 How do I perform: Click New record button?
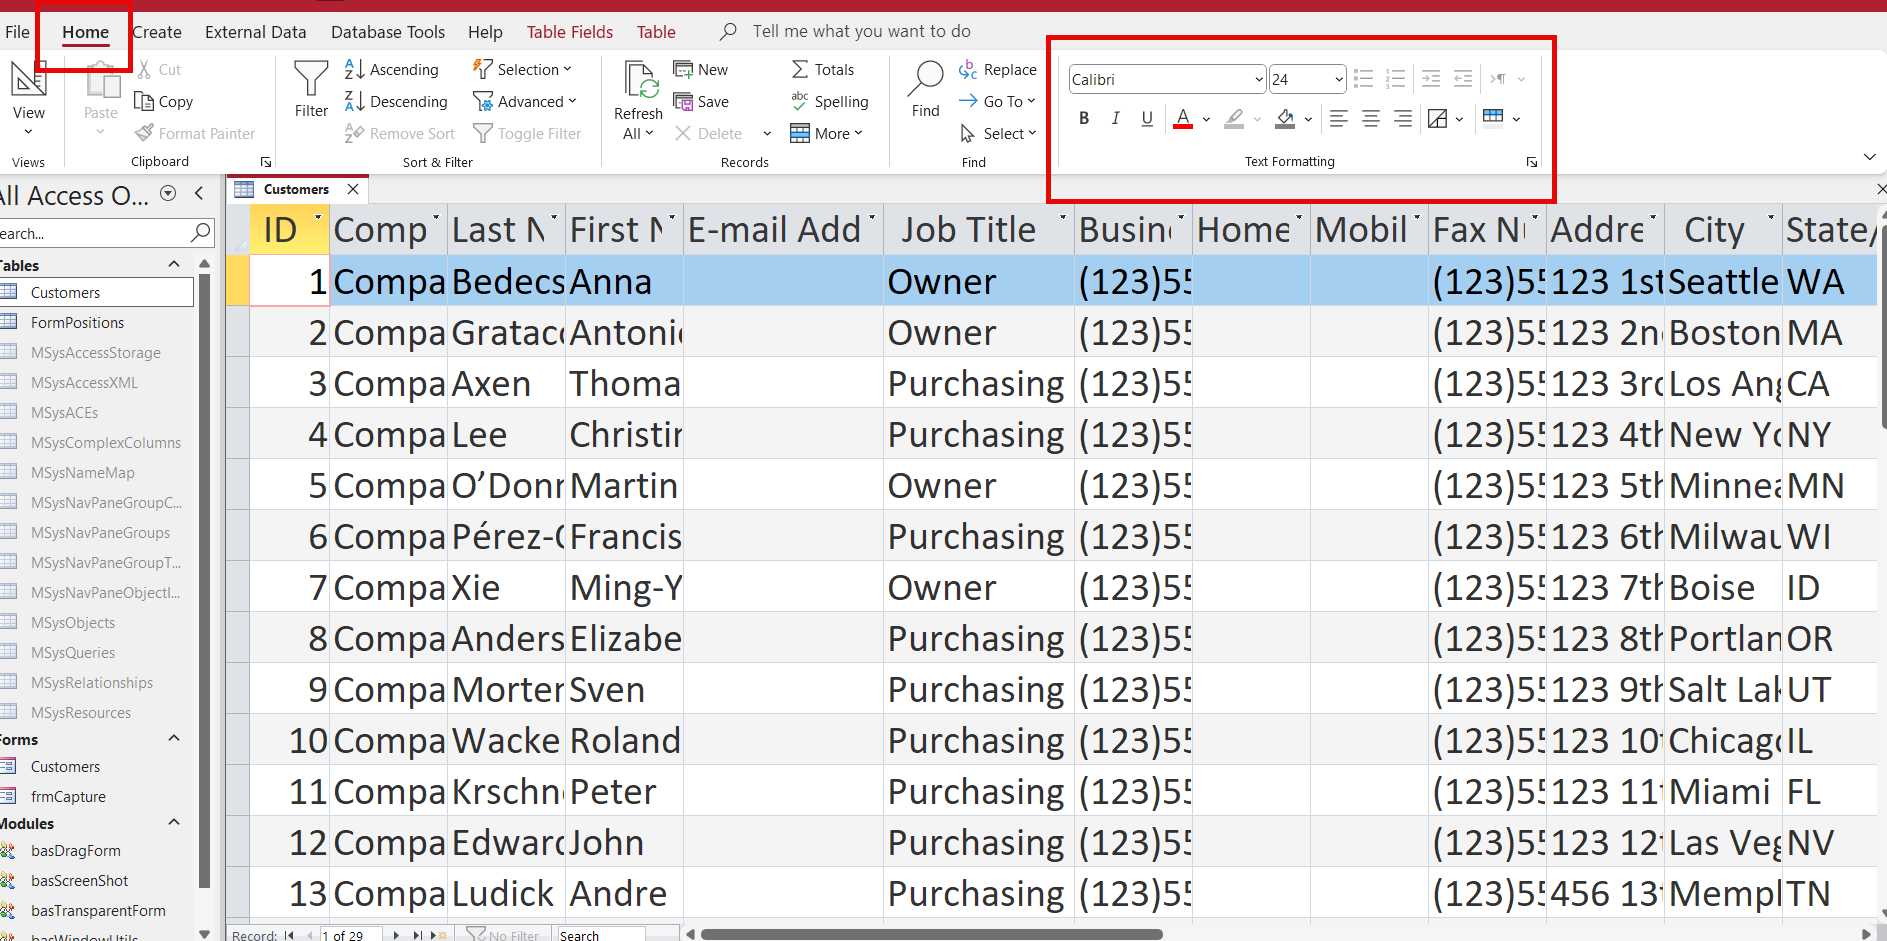tap(701, 70)
